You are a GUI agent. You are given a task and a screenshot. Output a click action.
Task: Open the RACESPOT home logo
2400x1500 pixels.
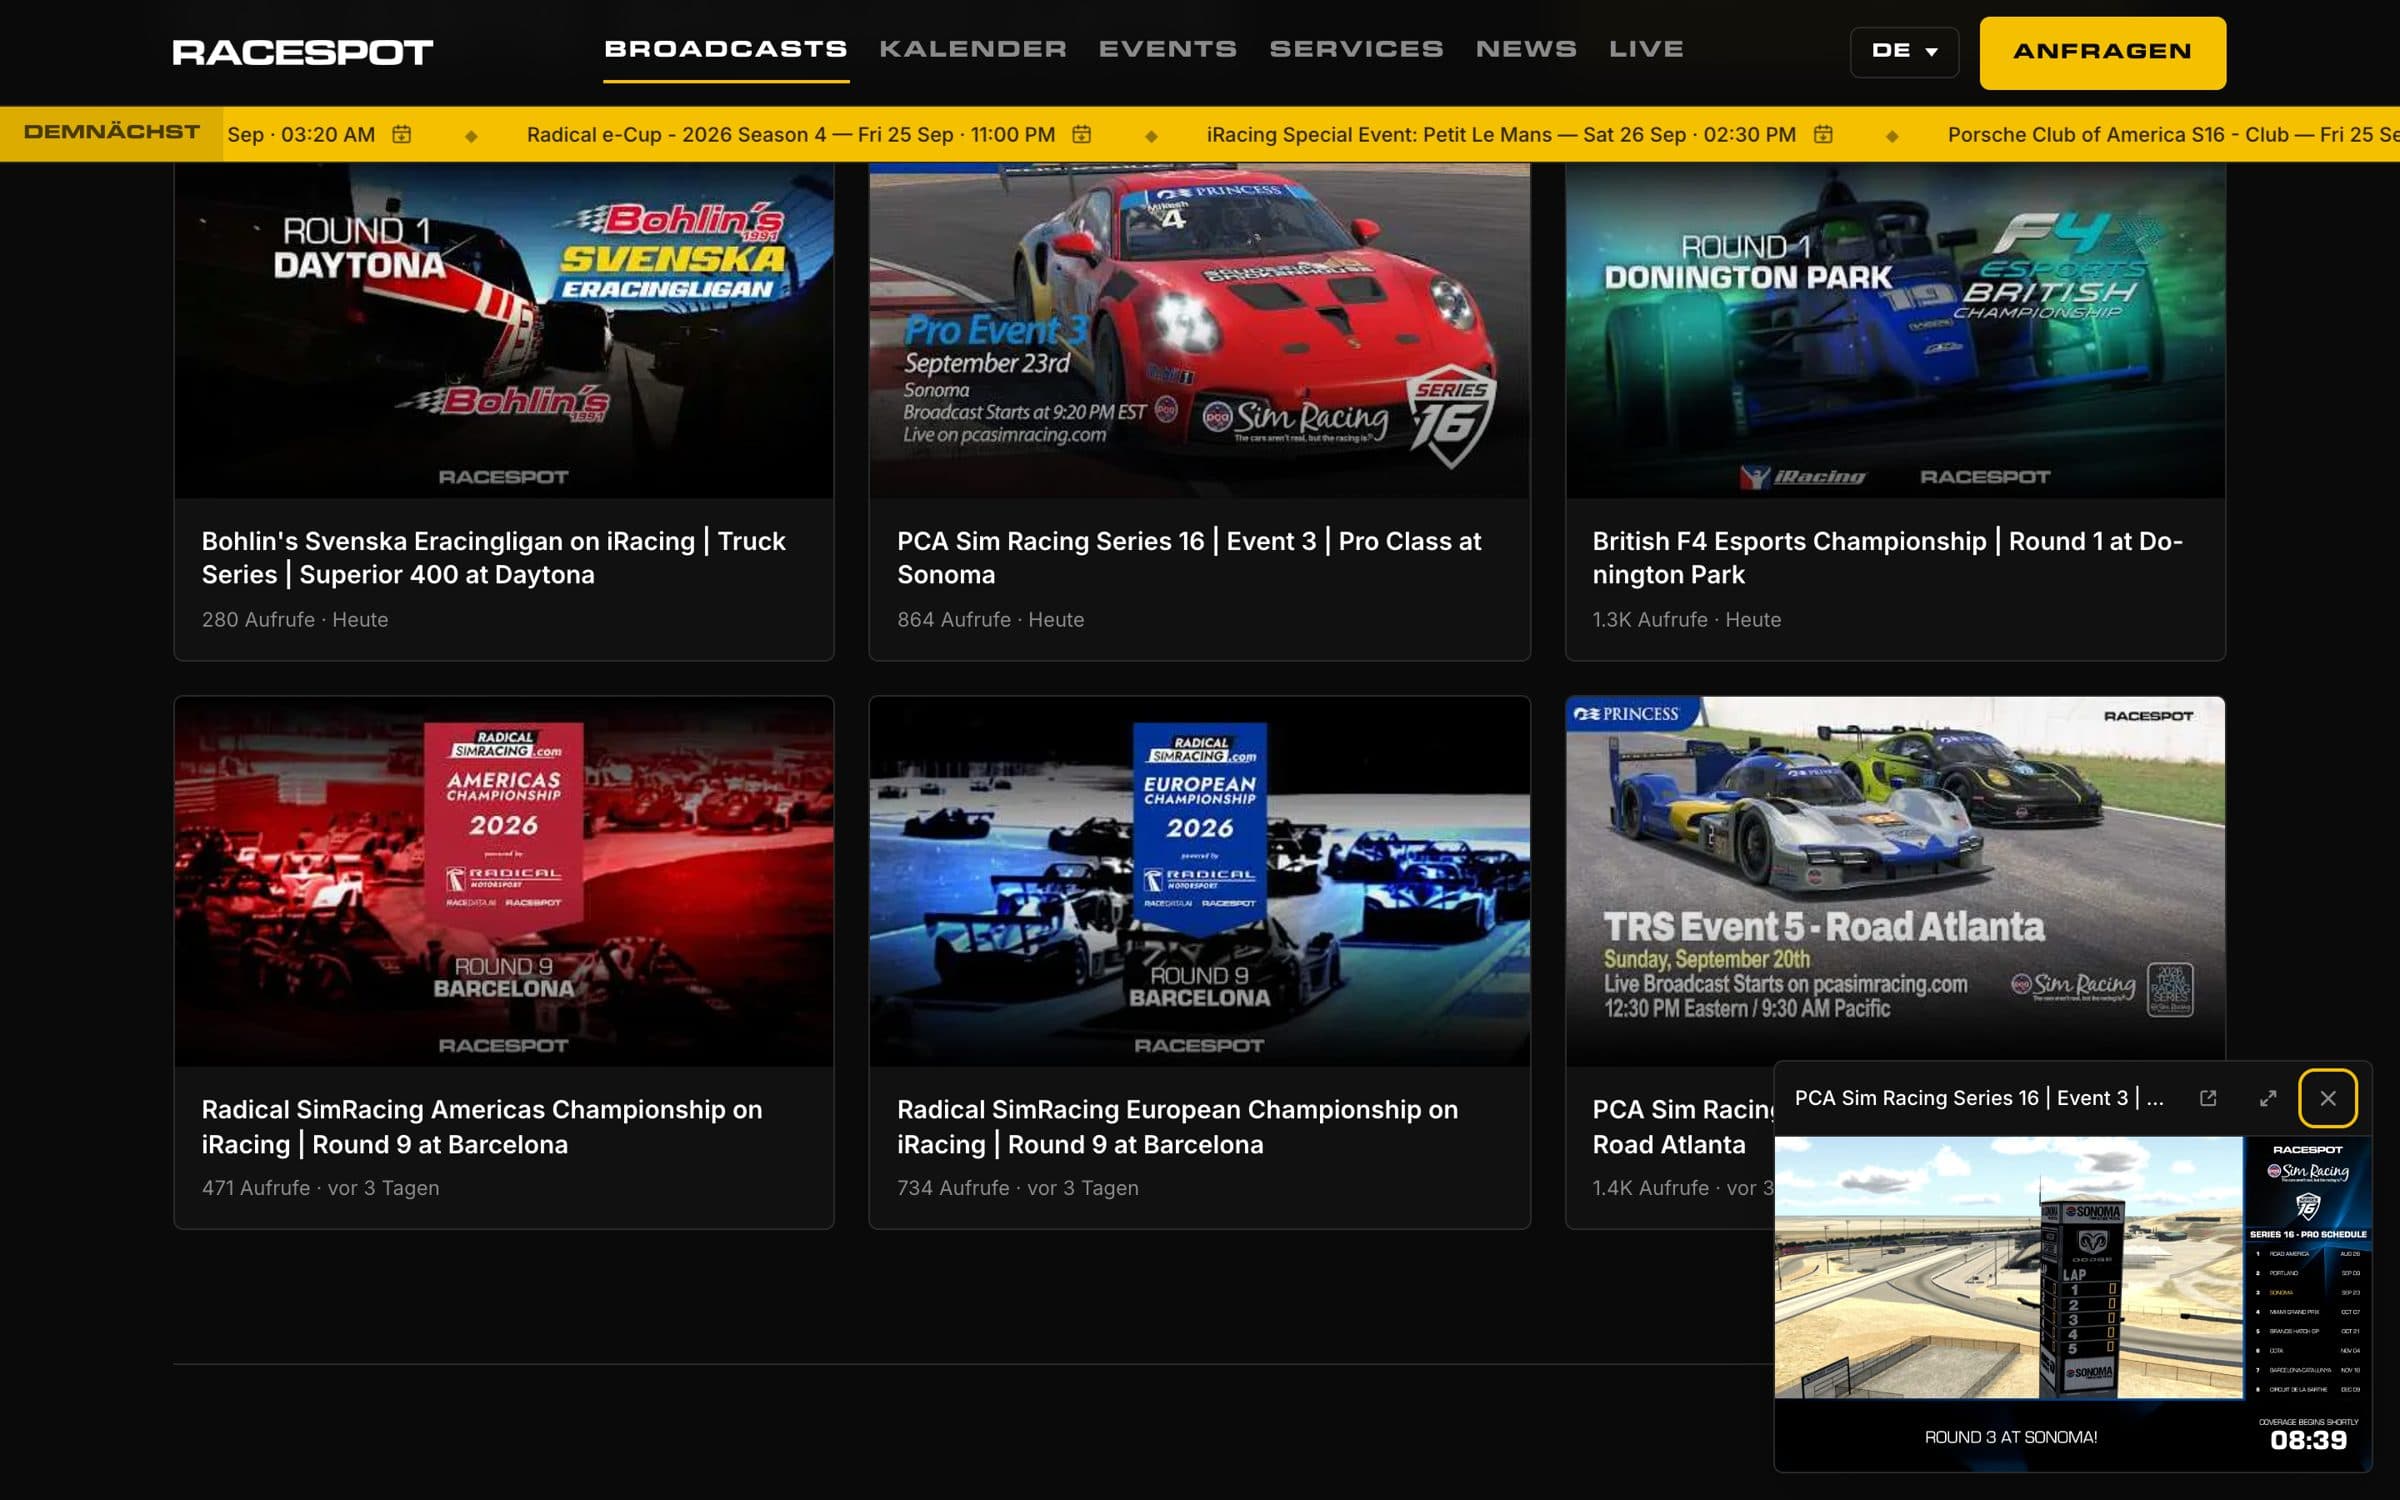coord(303,52)
